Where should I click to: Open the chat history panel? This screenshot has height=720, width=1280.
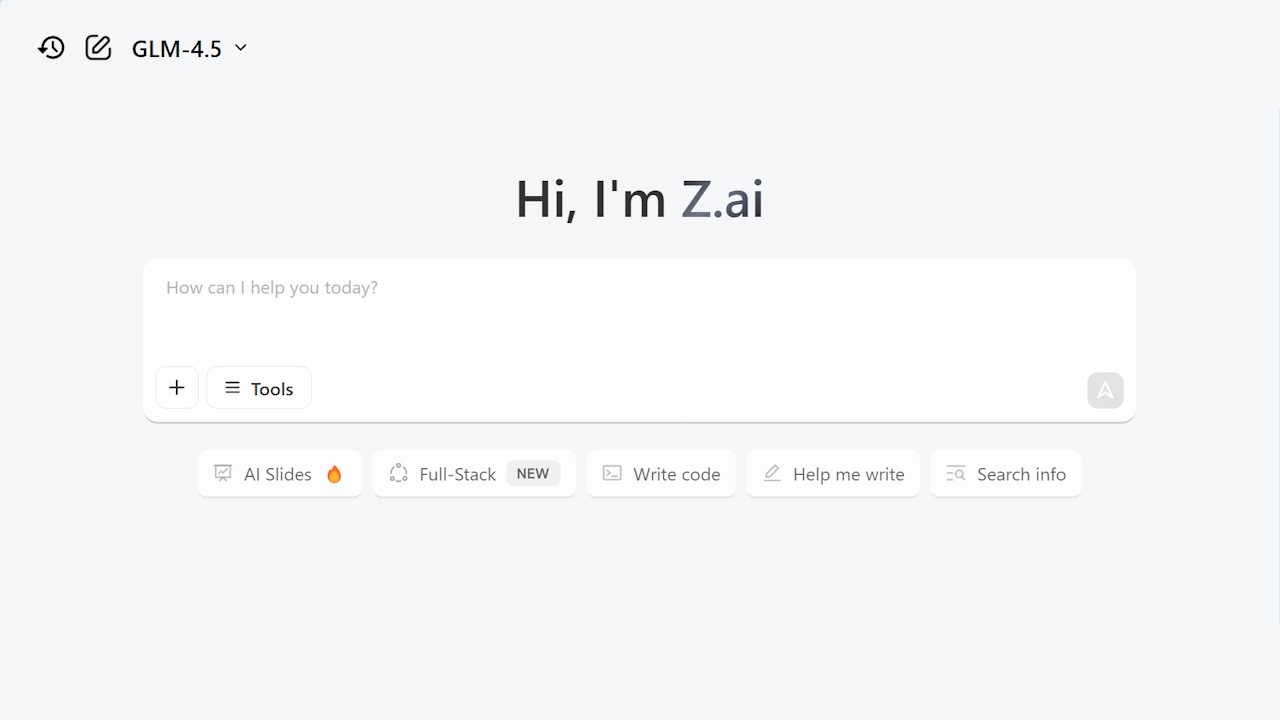(x=51, y=47)
